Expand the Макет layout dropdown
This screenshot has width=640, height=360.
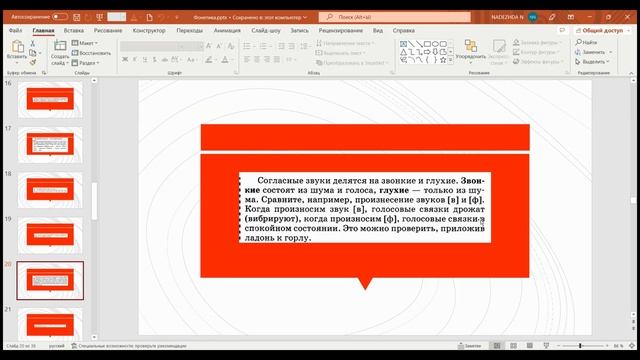(85, 43)
